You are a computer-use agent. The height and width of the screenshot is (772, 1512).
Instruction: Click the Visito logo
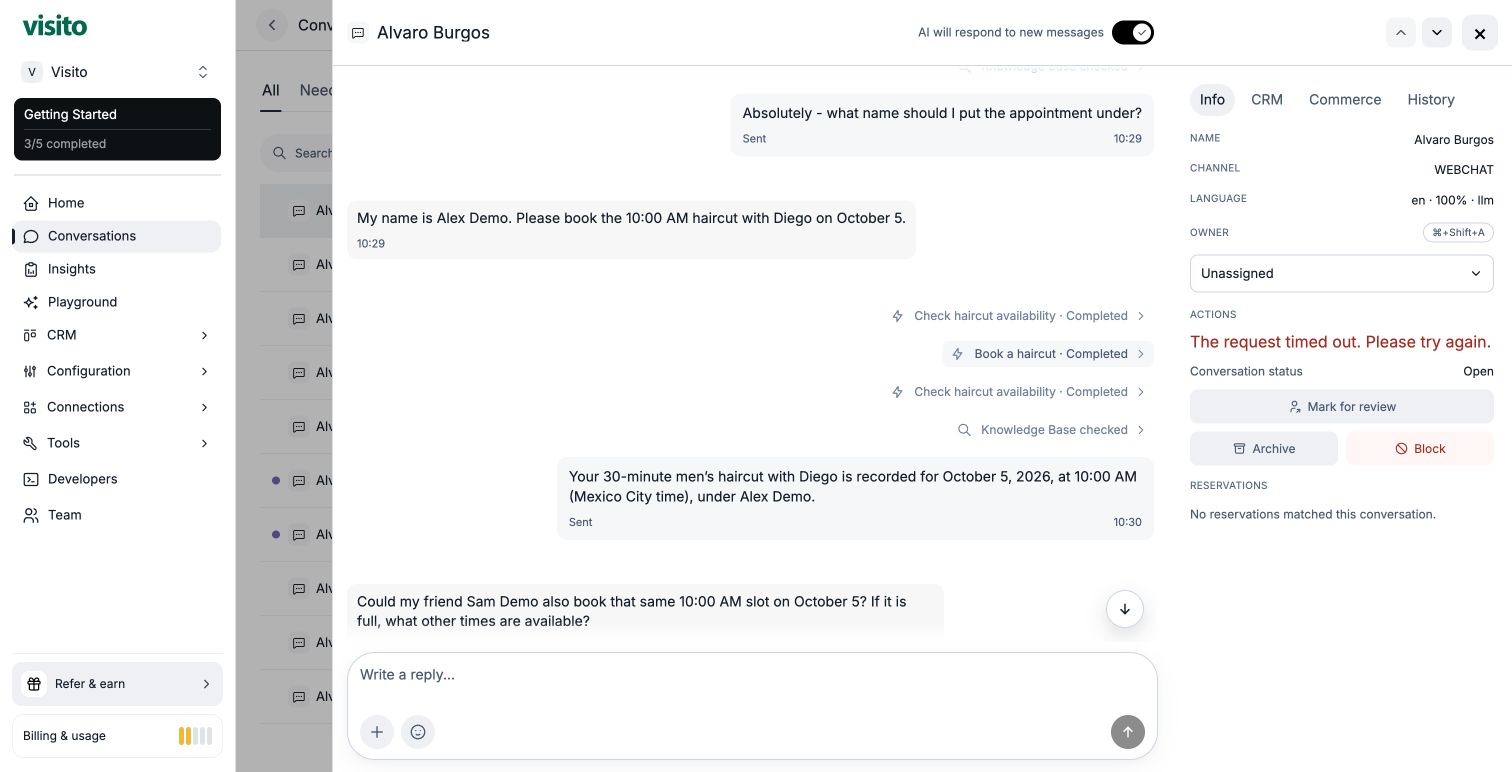point(55,26)
